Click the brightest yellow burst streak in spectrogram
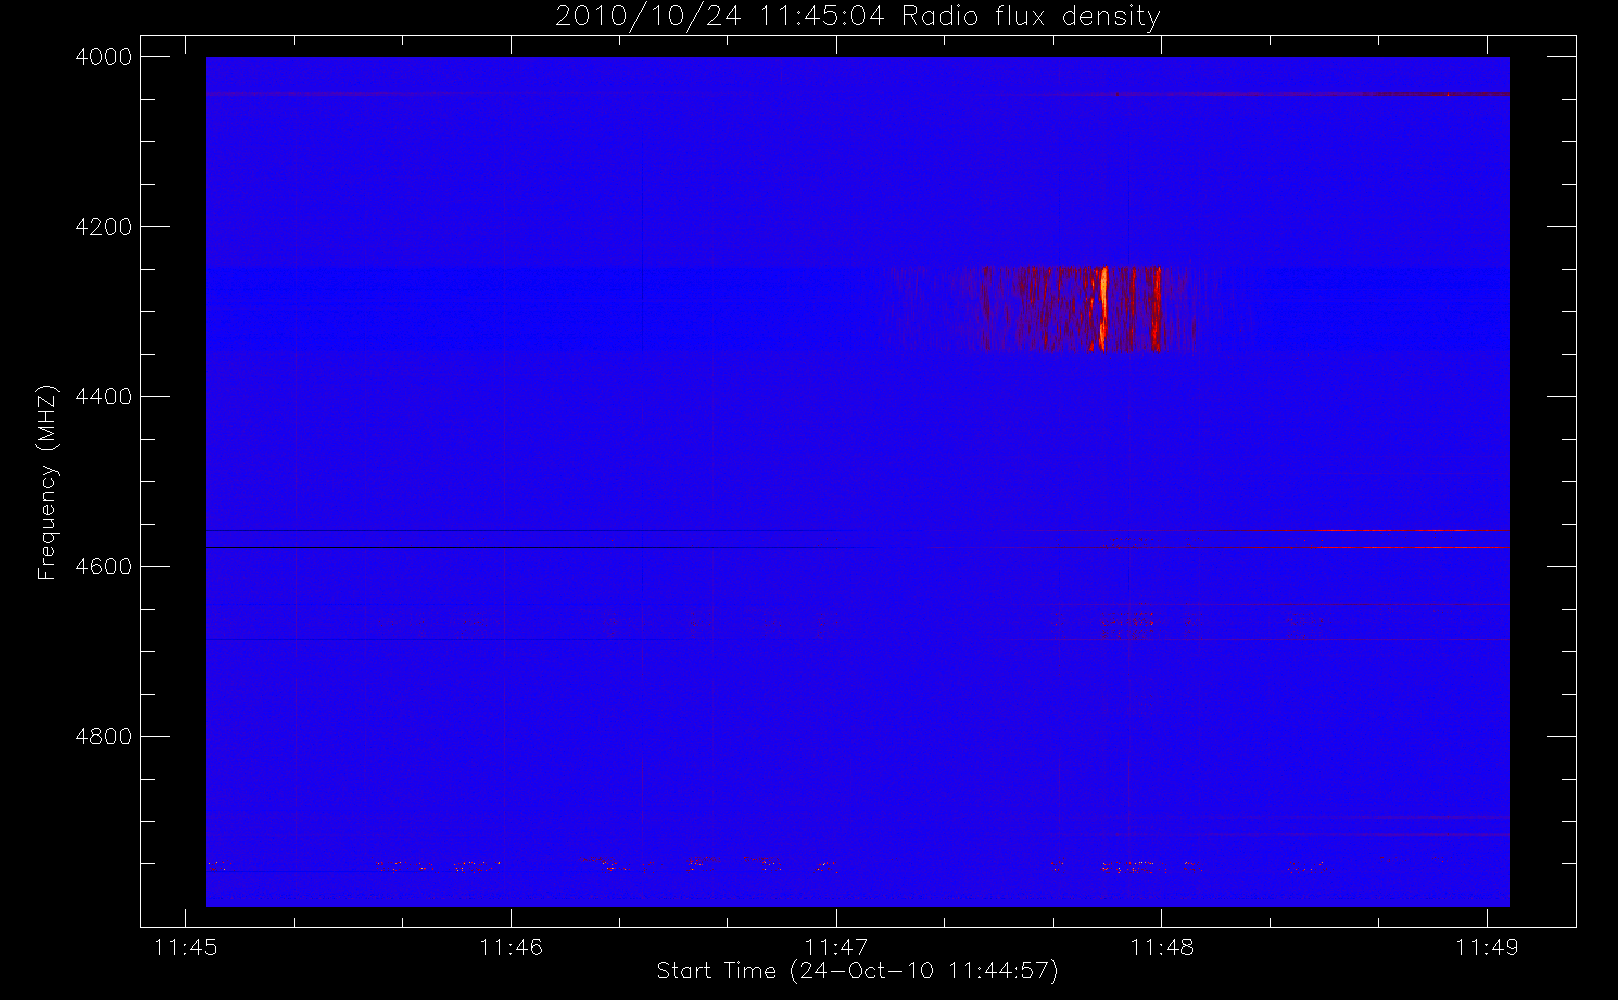 1104,307
